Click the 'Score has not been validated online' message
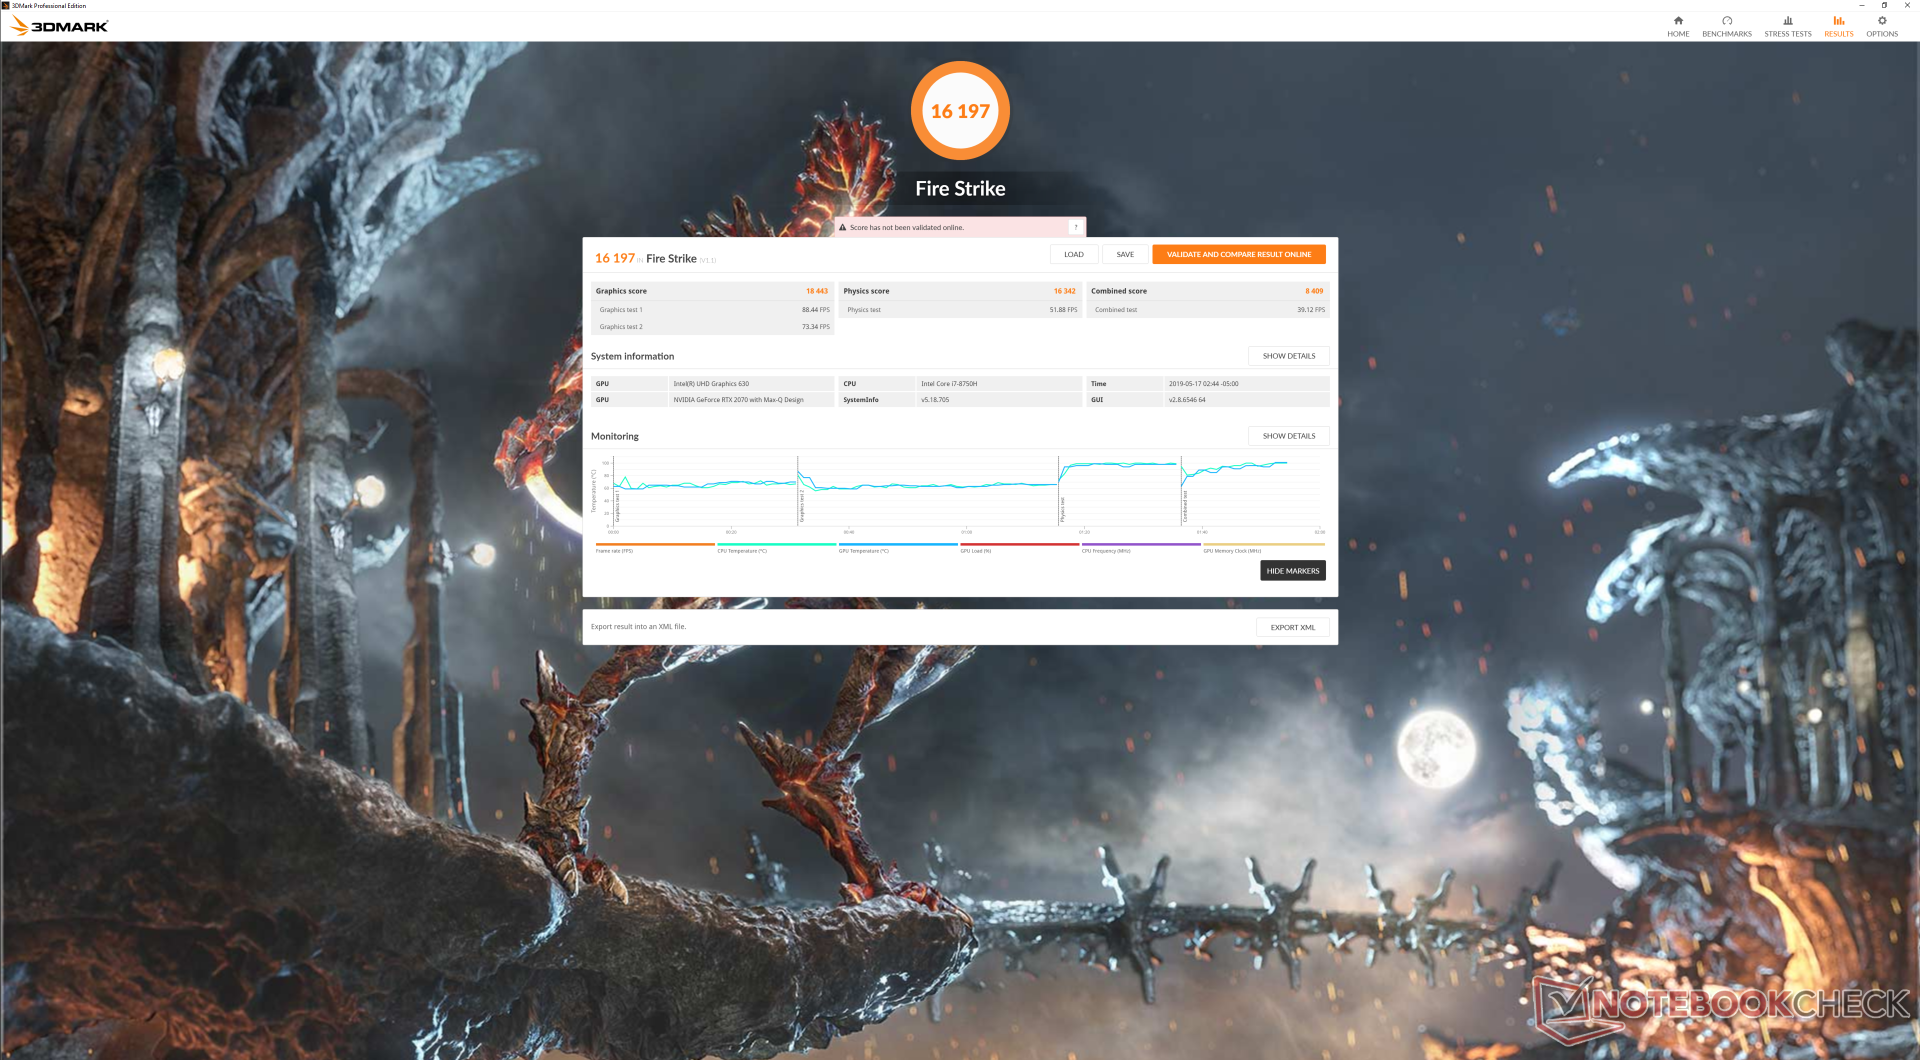 pyautogui.click(x=907, y=227)
